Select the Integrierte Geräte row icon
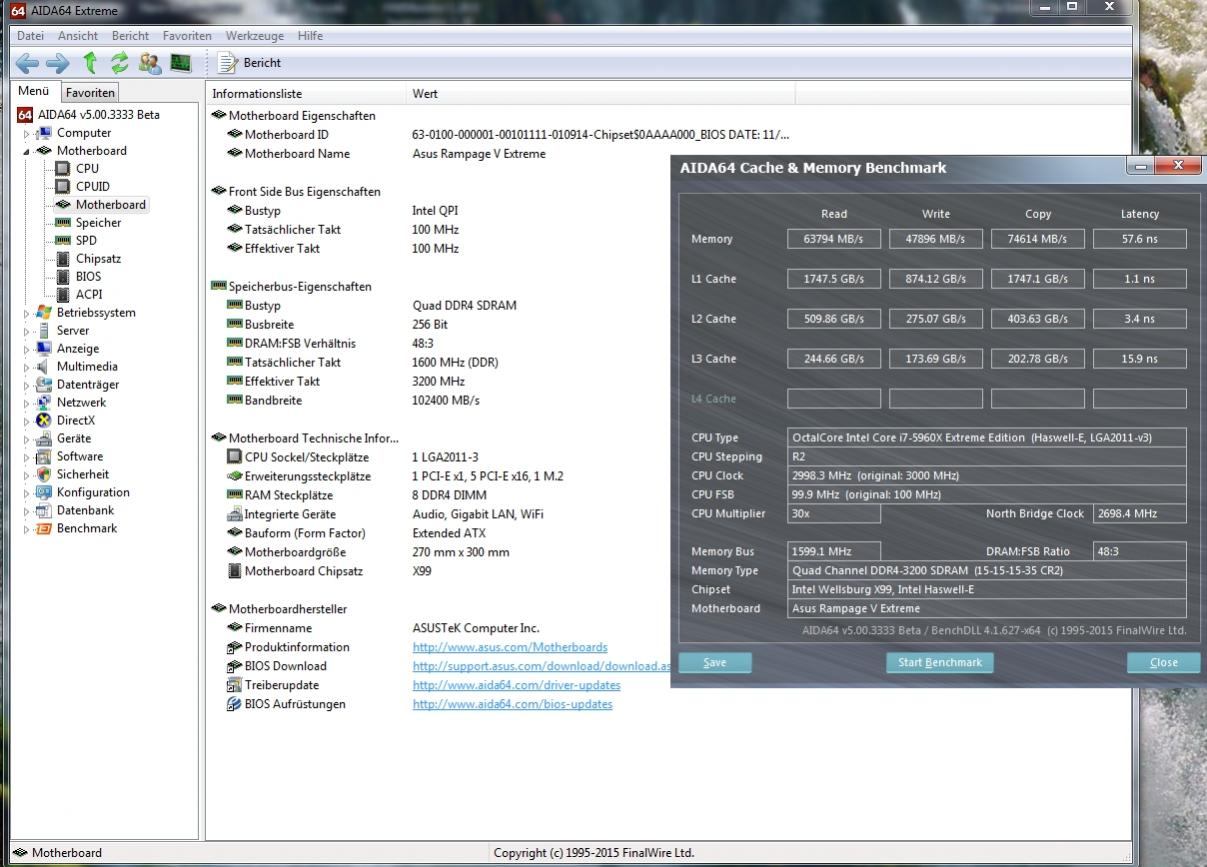Image resolution: width=1207 pixels, height=867 pixels. [235, 514]
